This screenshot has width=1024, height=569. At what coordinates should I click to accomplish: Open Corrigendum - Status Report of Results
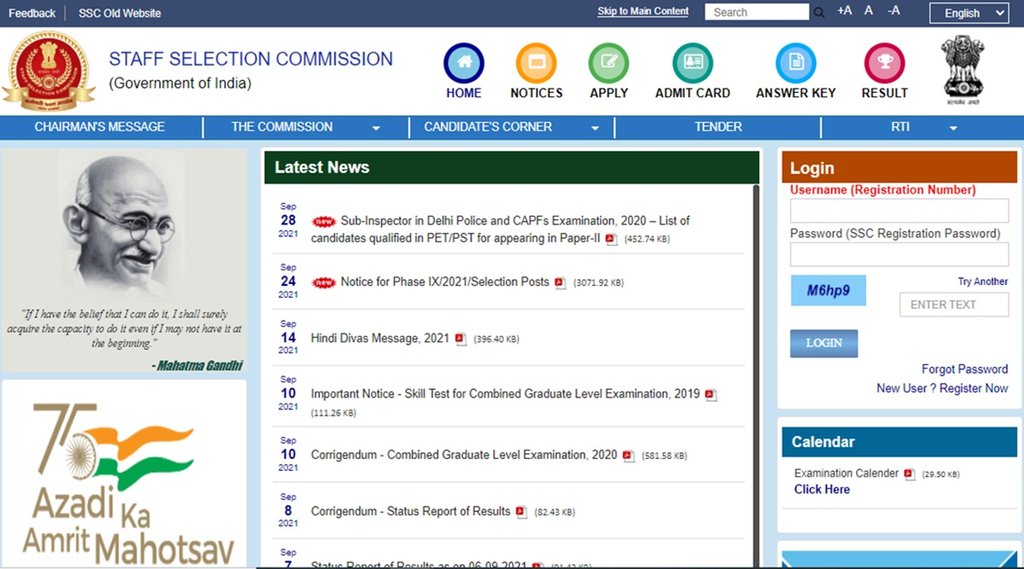pos(410,511)
